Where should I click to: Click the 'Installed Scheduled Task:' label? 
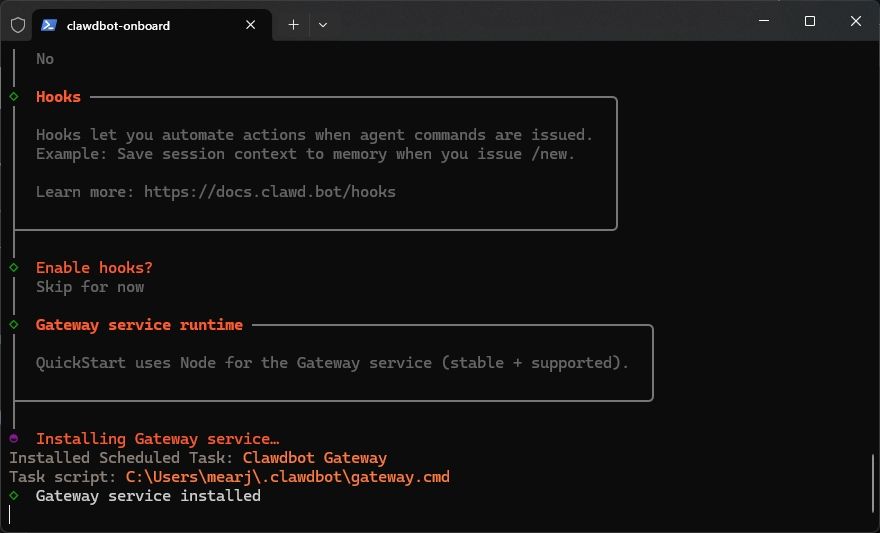coord(121,458)
